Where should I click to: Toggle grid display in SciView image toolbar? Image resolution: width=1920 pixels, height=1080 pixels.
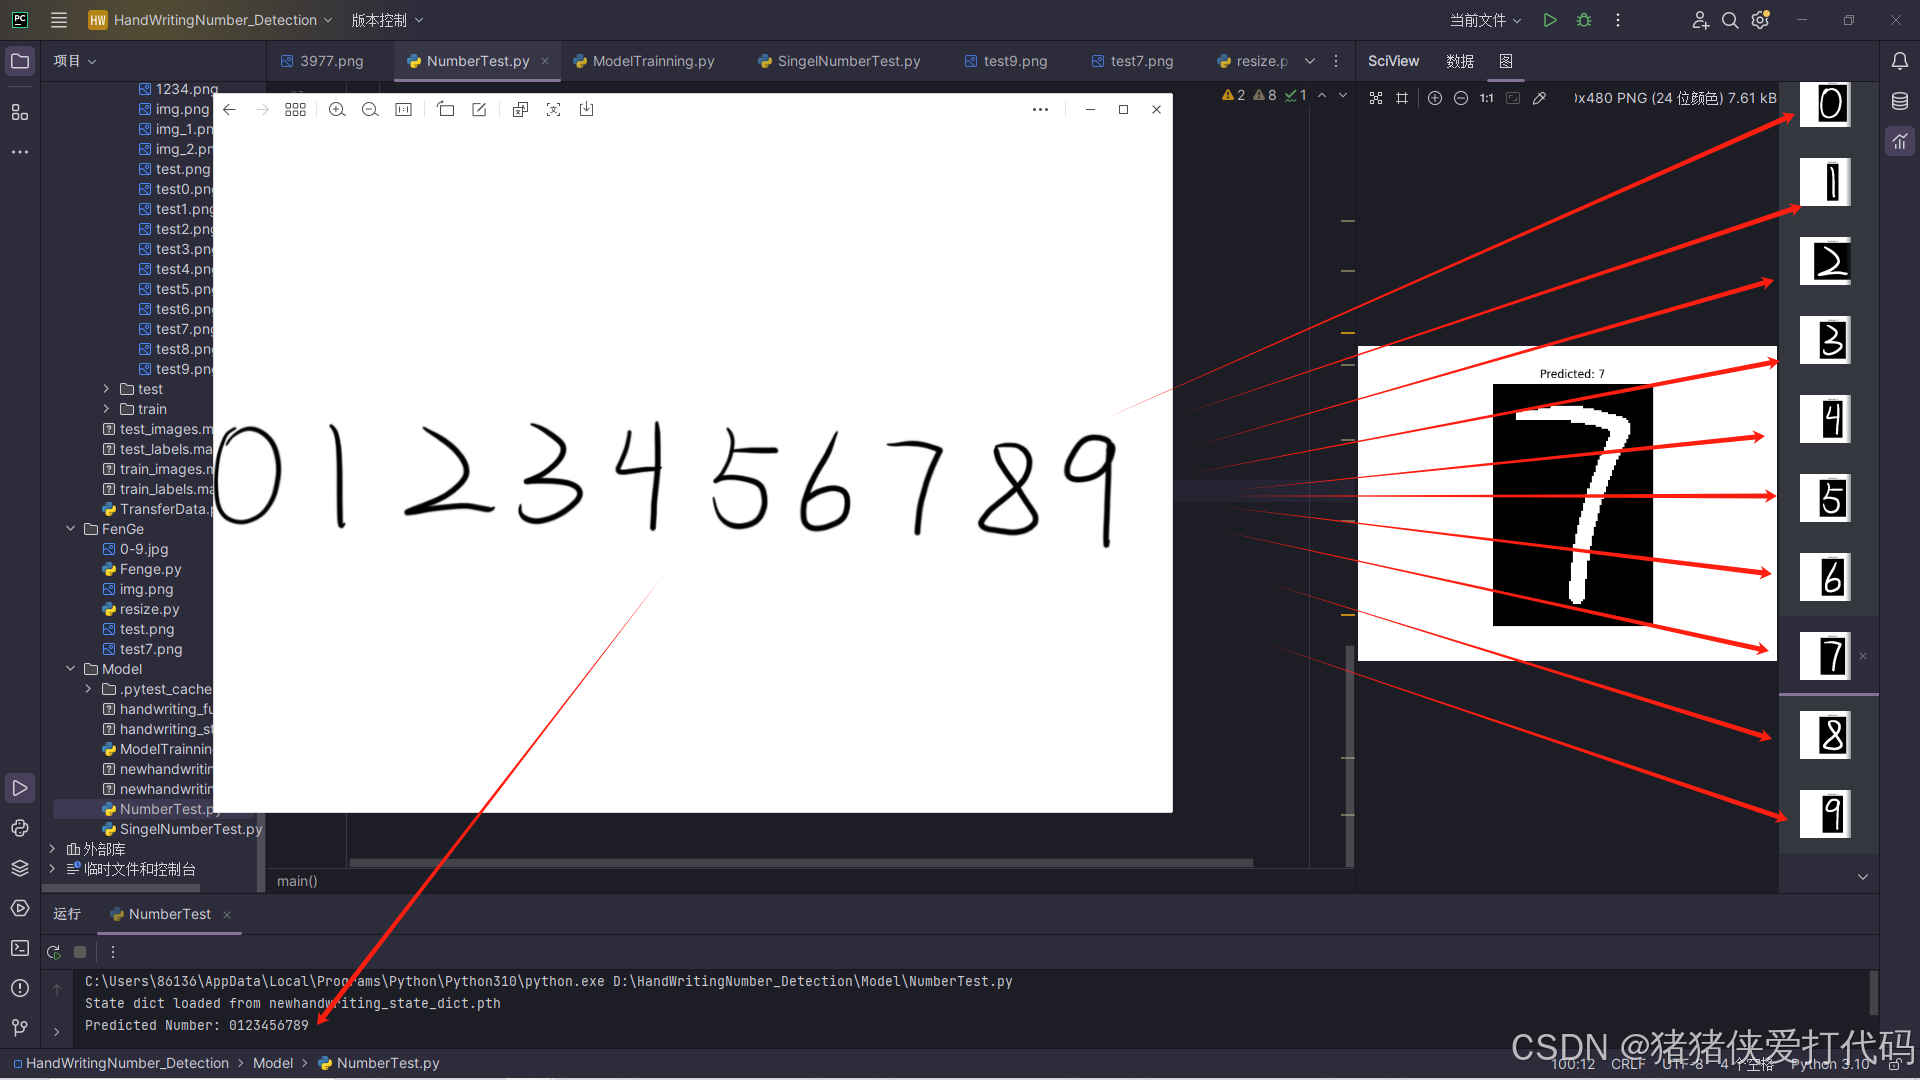pos(1402,98)
